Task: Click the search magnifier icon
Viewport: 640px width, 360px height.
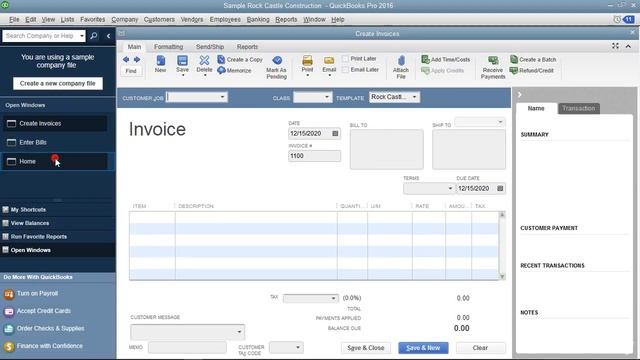Action: point(93,36)
